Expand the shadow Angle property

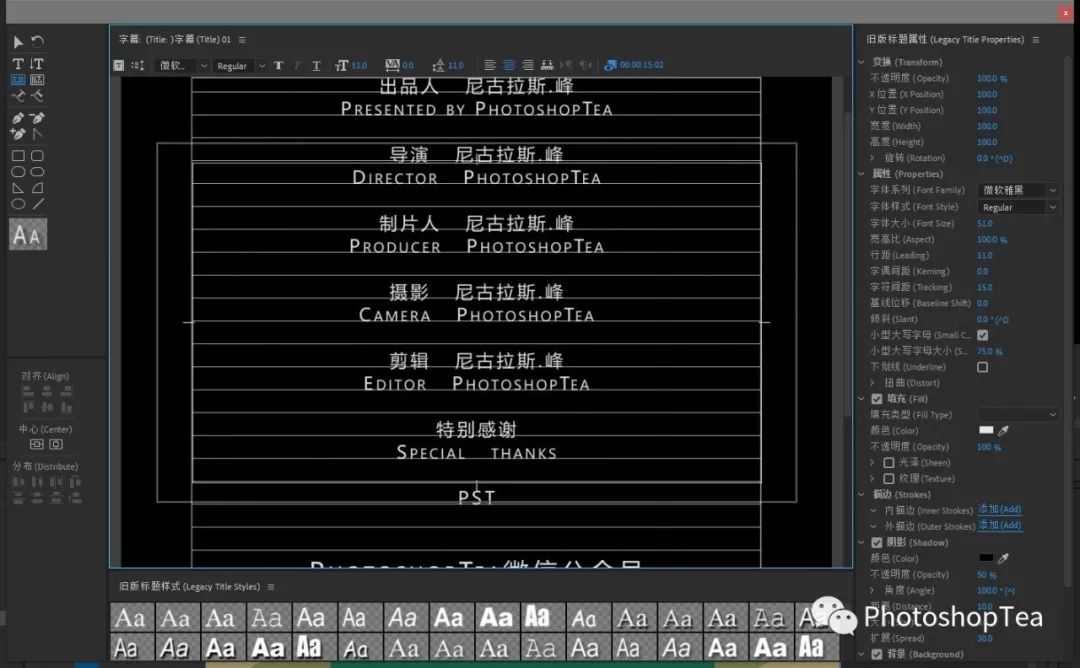tap(873, 590)
